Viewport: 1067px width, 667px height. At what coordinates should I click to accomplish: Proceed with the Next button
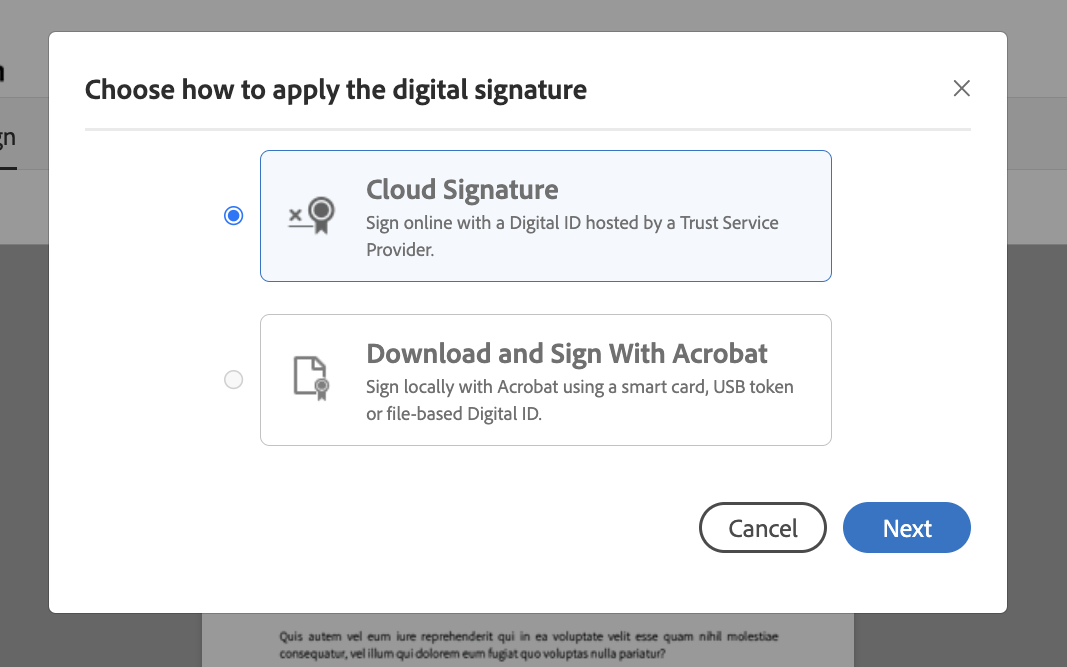pos(906,527)
